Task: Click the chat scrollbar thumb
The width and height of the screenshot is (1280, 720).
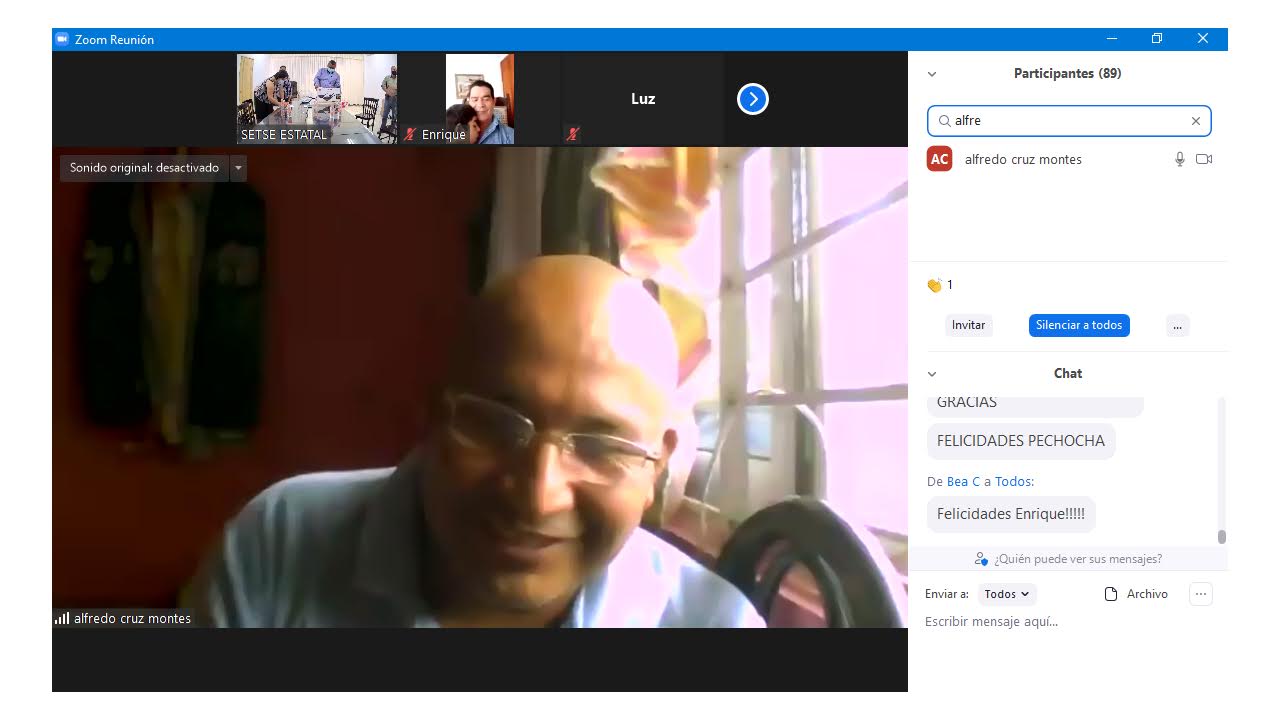Action: (1221, 537)
